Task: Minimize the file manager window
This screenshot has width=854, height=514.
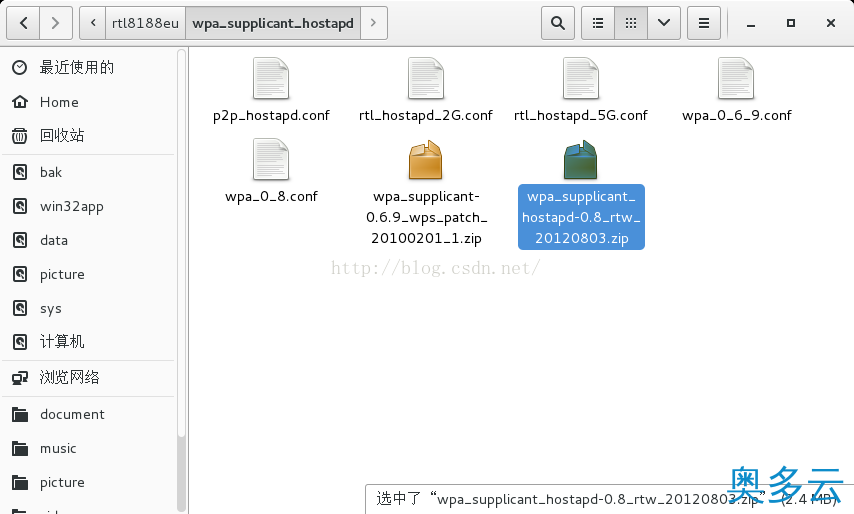Action: click(751, 23)
